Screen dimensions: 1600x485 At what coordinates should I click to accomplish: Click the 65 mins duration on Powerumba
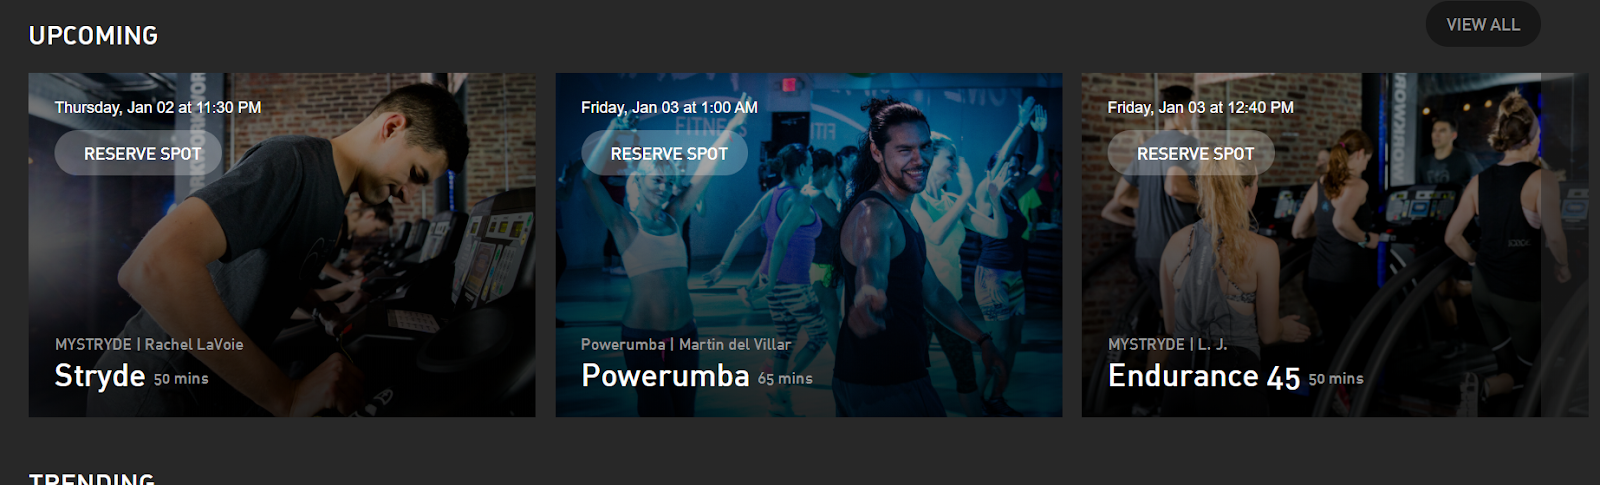(x=785, y=379)
